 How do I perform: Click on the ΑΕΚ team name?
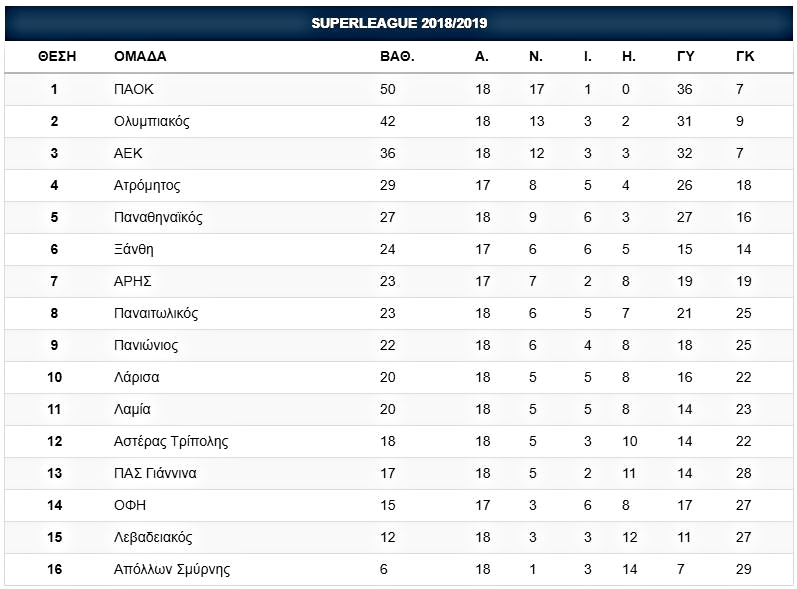pos(128,153)
